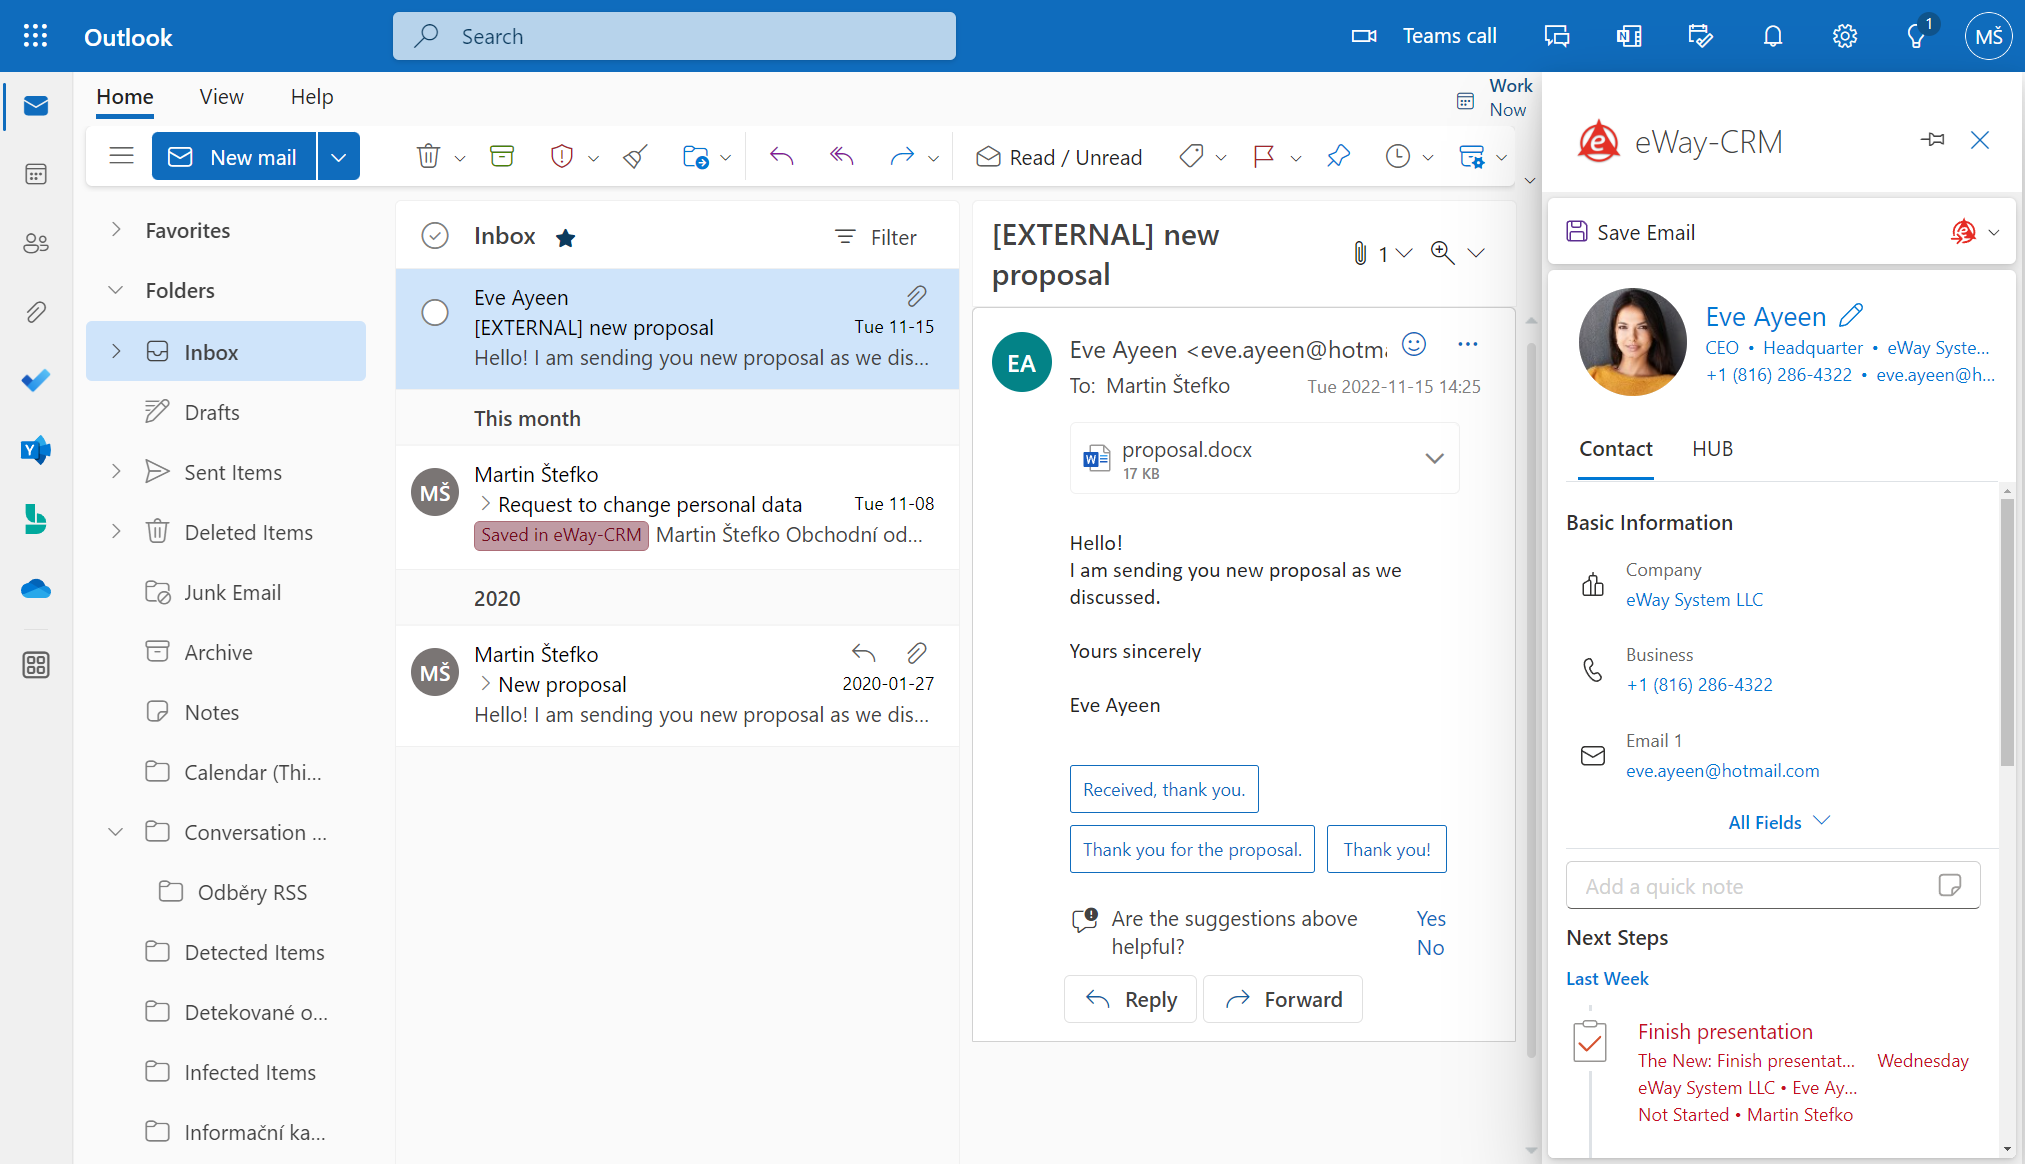Expand Deleted Items folder
The image size is (2025, 1164).
pyautogui.click(x=116, y=531)
